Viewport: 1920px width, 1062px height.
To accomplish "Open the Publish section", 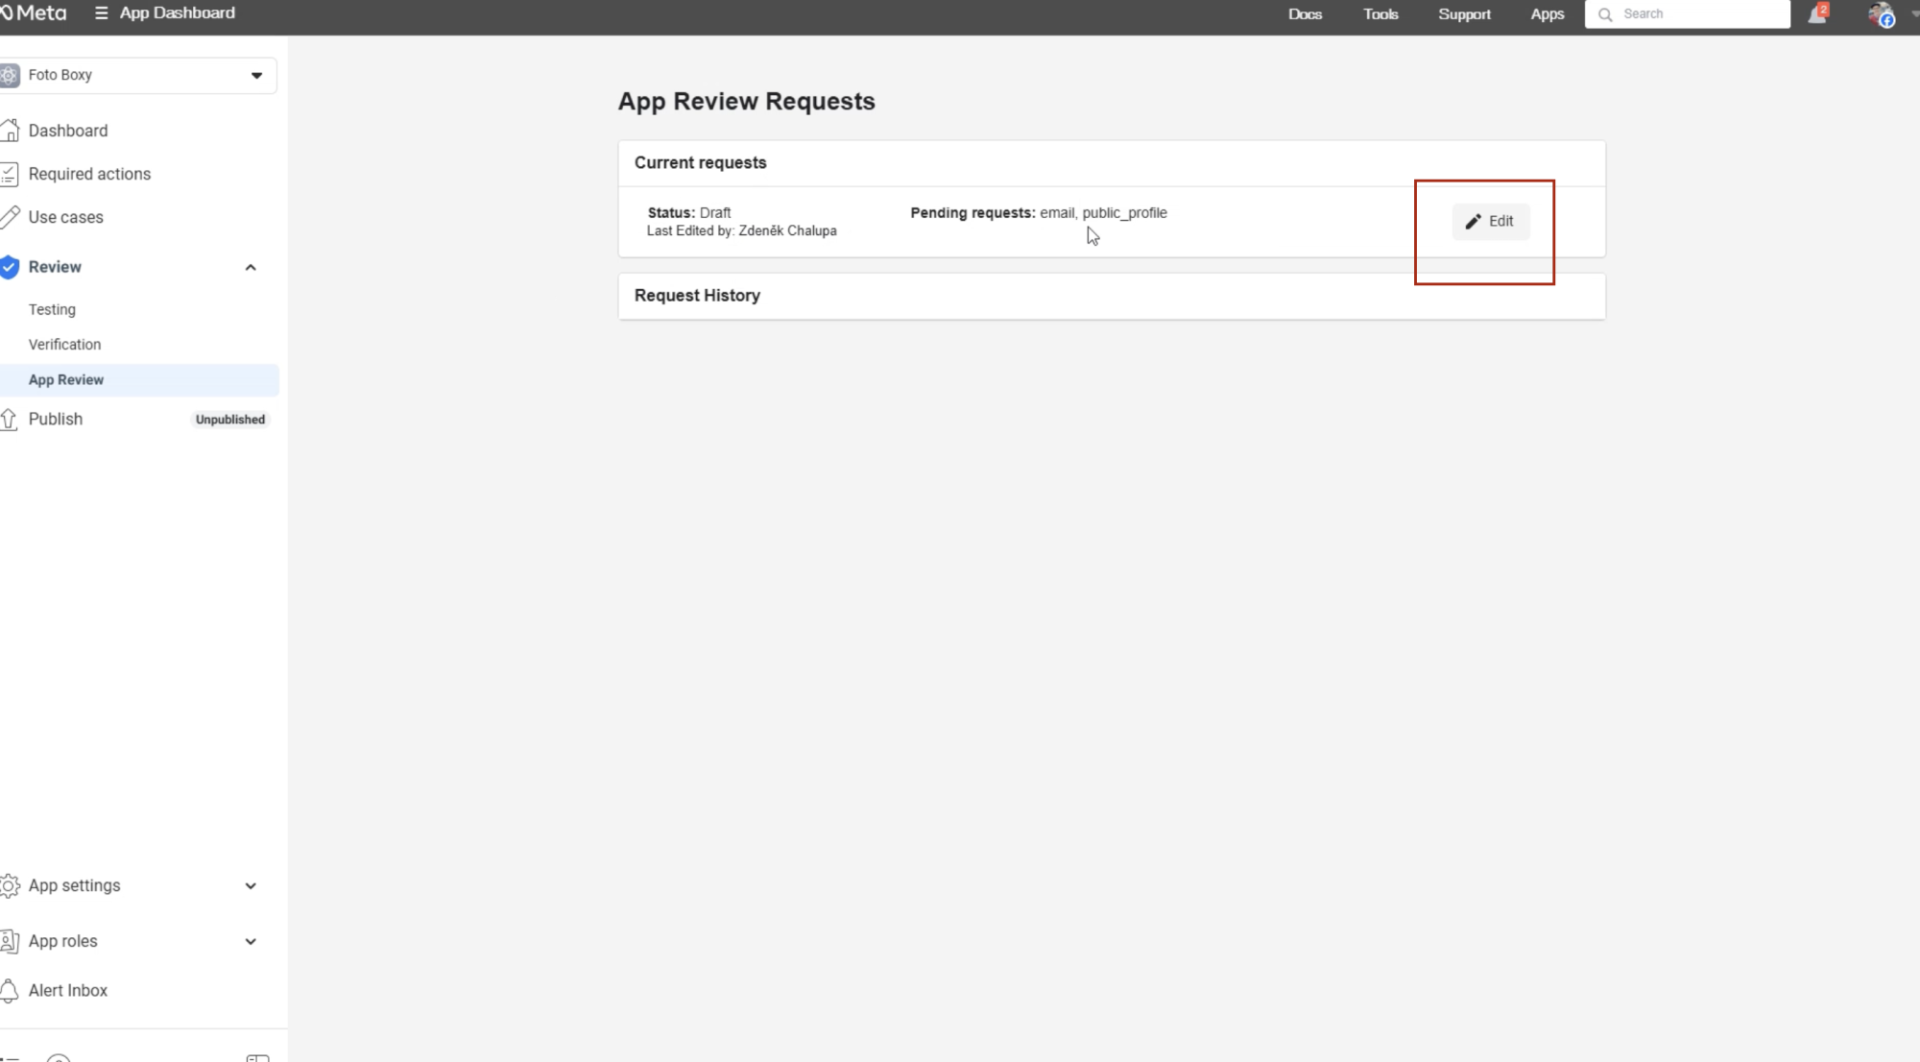I will pyautogui.click(x=56, y=419).
